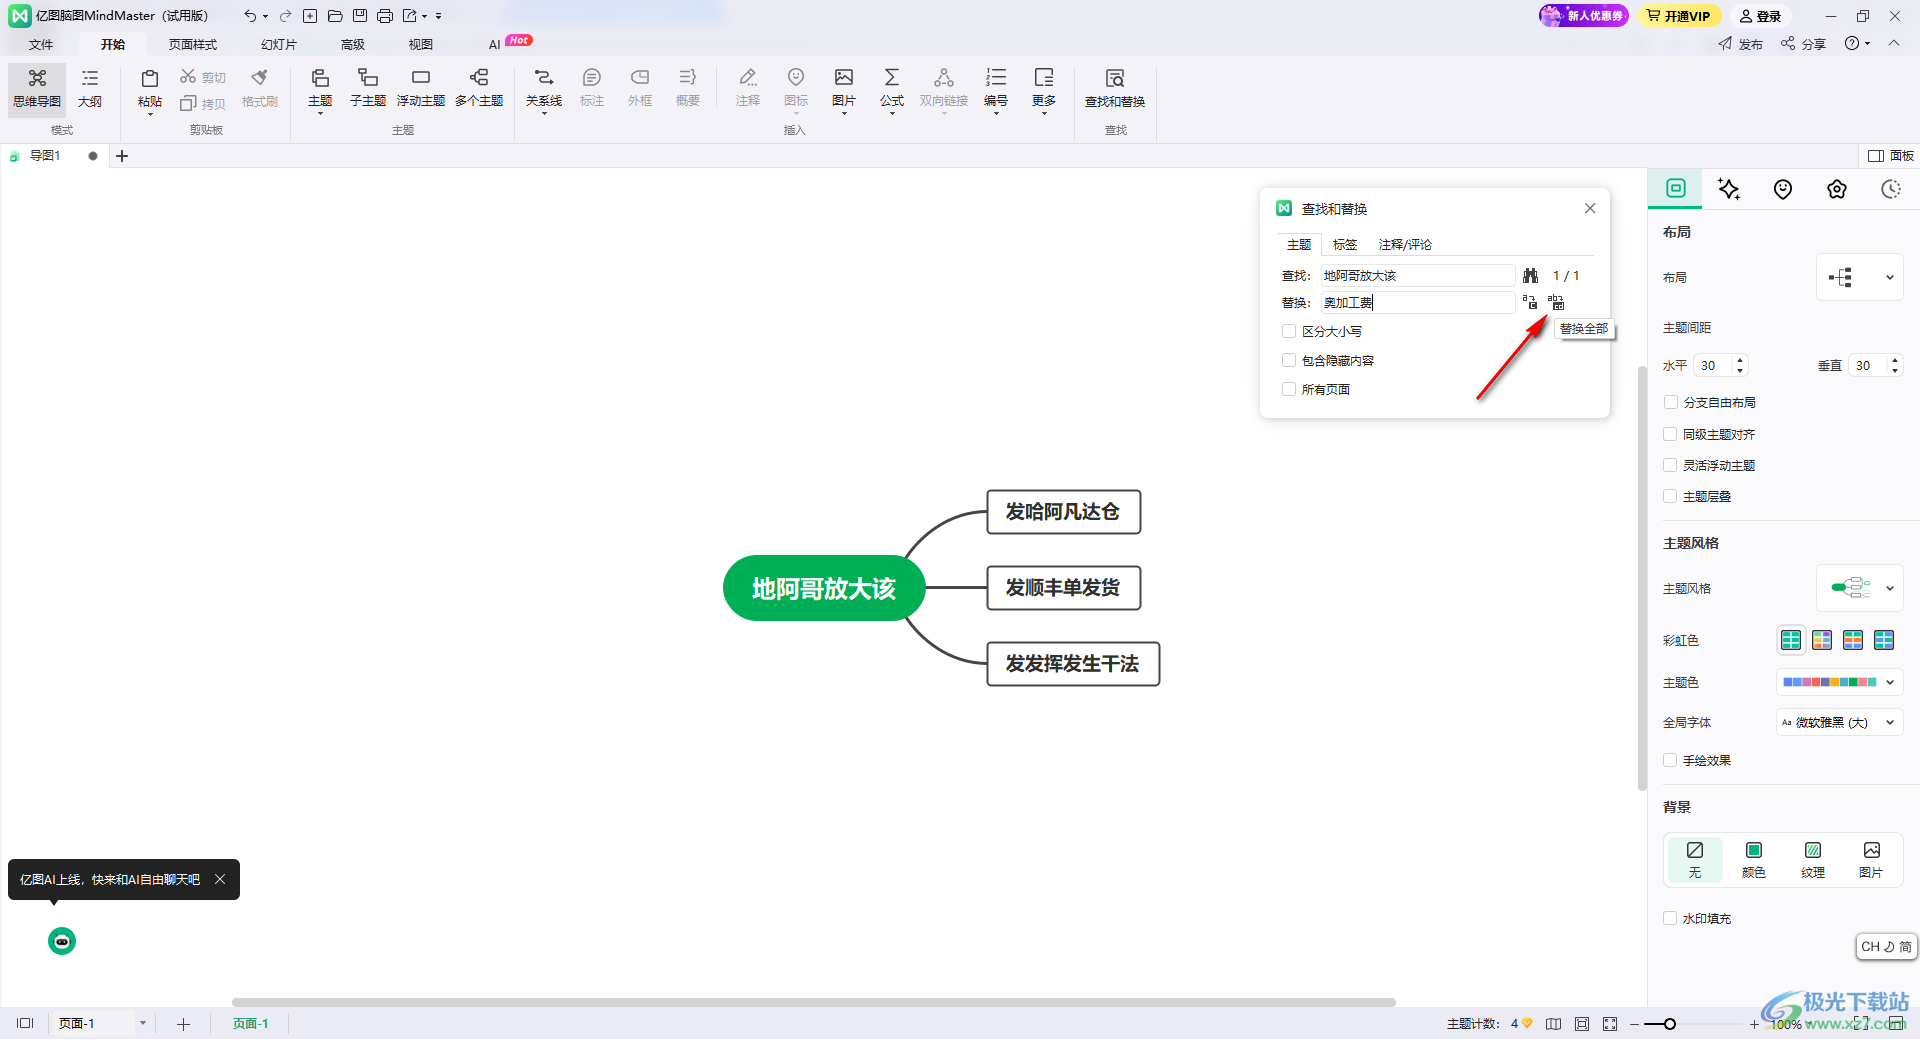Click the AI chat robot icon
The image size is (1920, 1040).
point(62,941)
